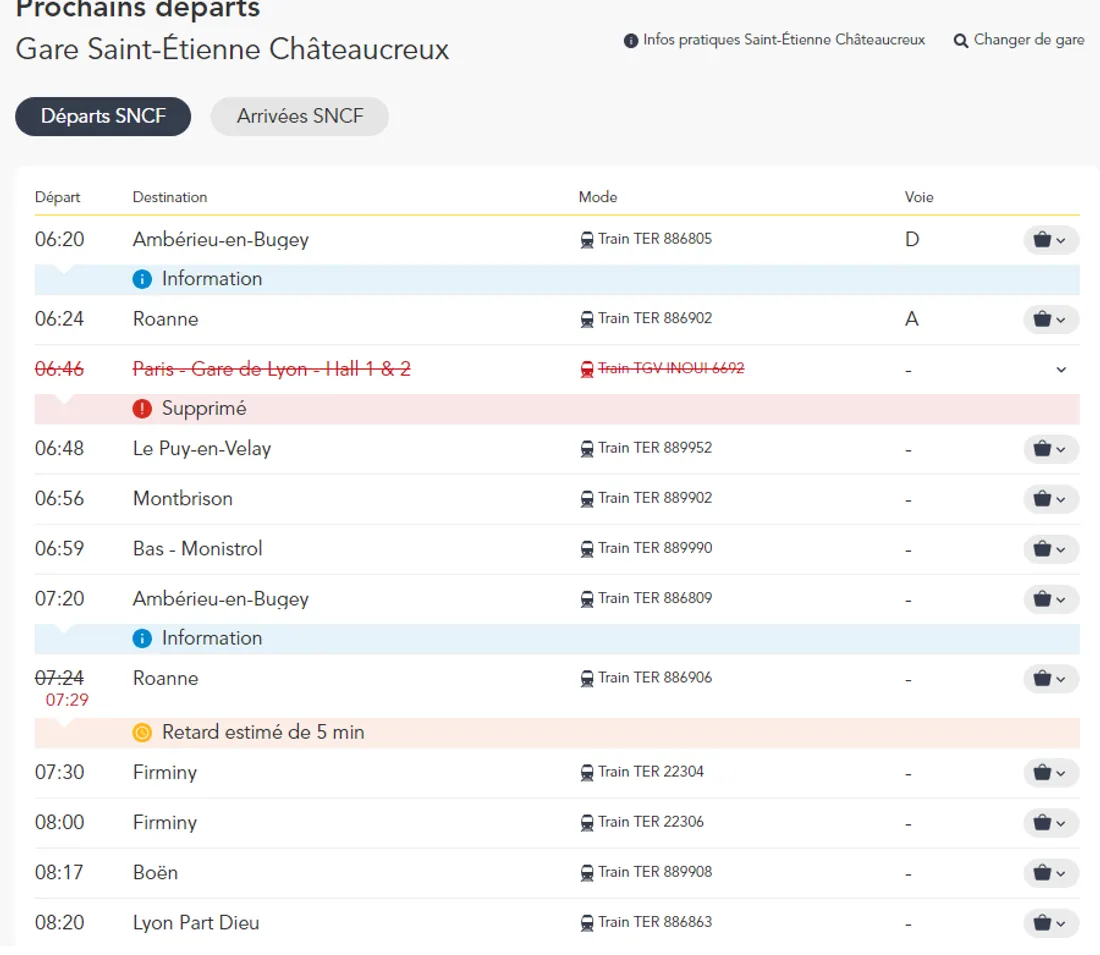The image size is (1100, 955).
Task: Click the blue Information icon under 06:20 departure
Action: [142, 279]
